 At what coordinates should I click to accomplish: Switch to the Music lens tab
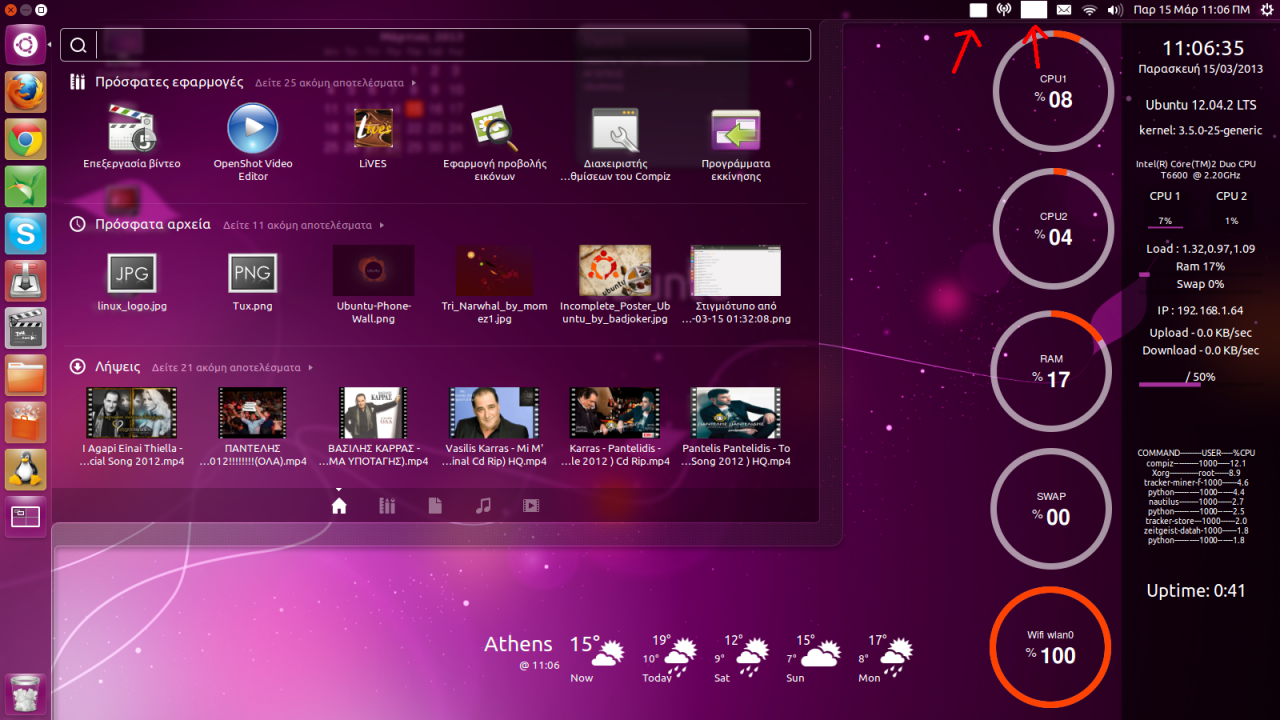click(x=483, y=506)
